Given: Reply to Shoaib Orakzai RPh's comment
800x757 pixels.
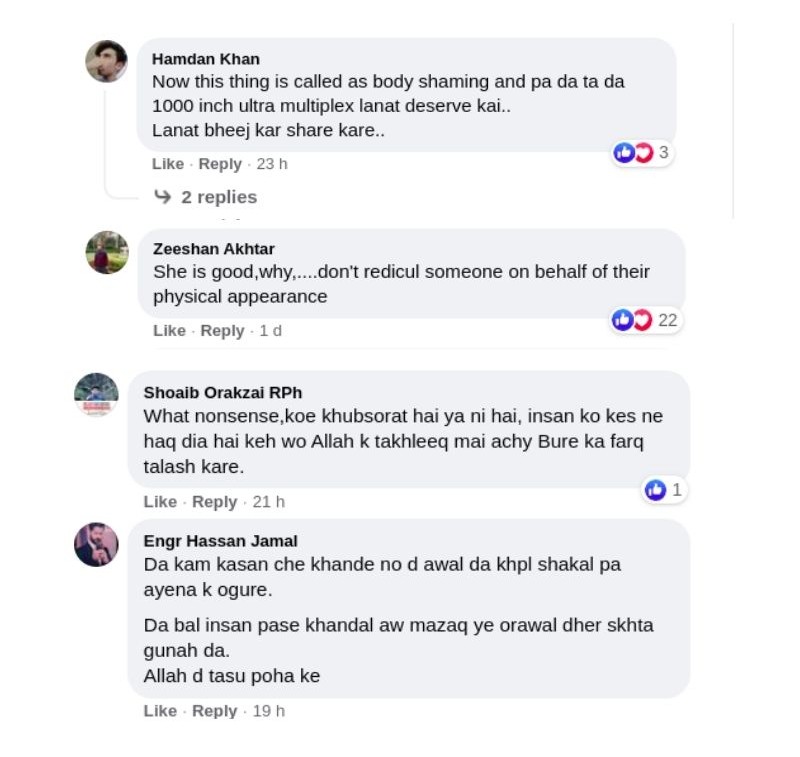Looking at the screenshot, I should point(214,502).
